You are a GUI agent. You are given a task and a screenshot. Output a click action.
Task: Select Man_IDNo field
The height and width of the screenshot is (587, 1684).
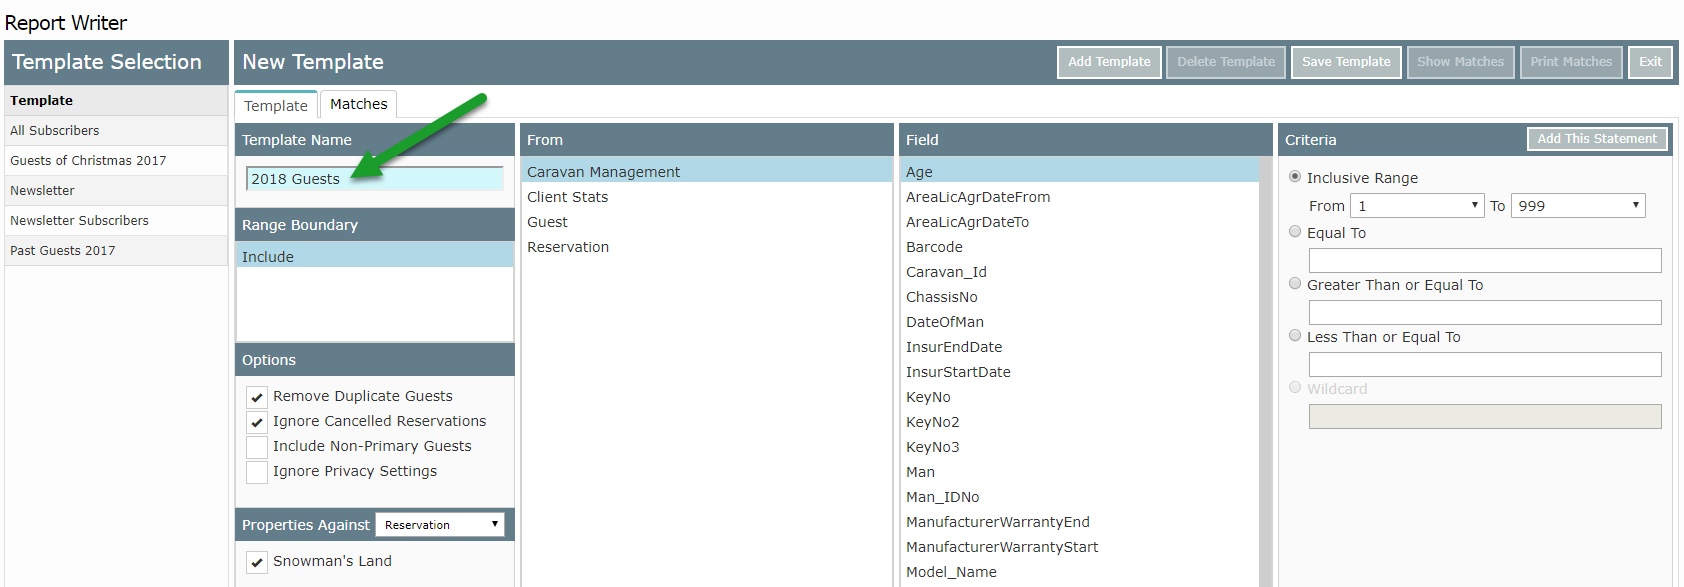[1079, 497]
